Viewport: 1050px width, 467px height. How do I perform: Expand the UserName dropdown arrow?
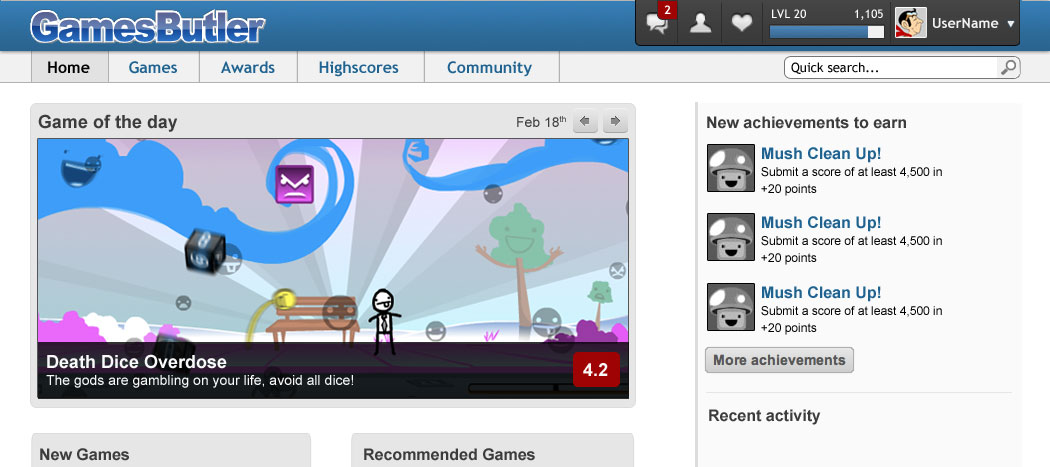[1010, 24]
